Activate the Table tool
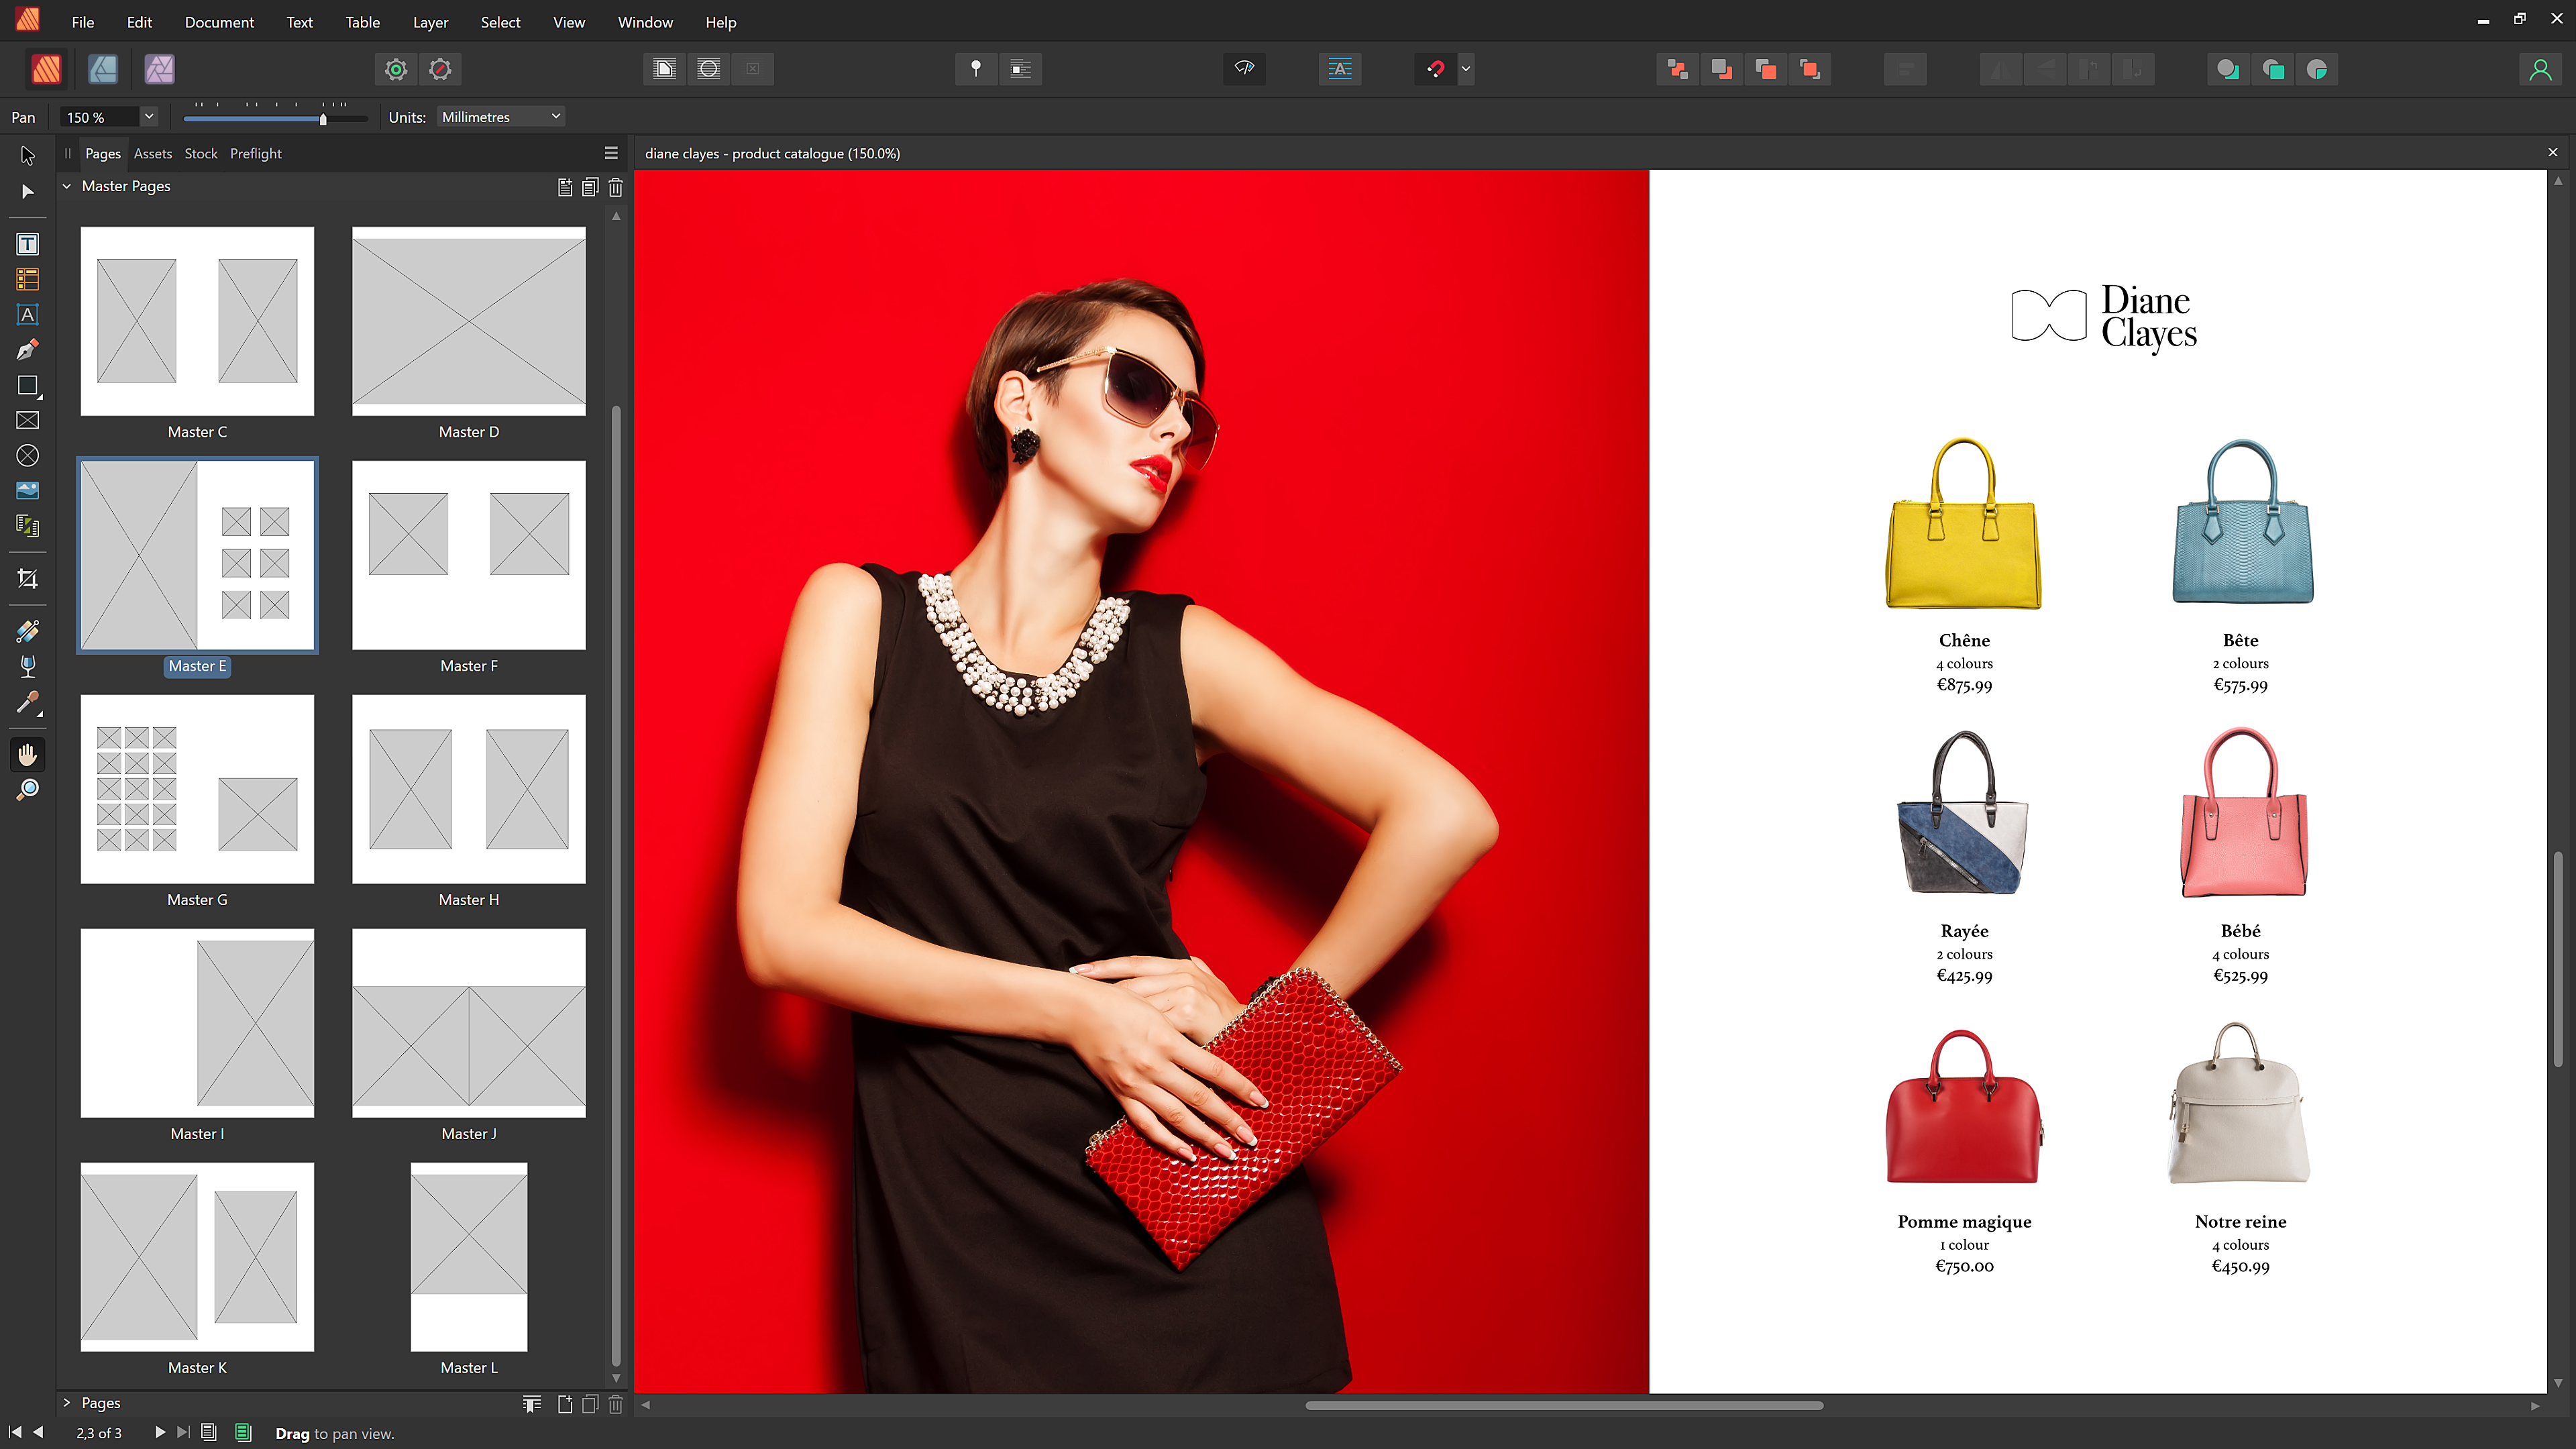Viewport: 2576px width, 1449px height. coord(27,280)
